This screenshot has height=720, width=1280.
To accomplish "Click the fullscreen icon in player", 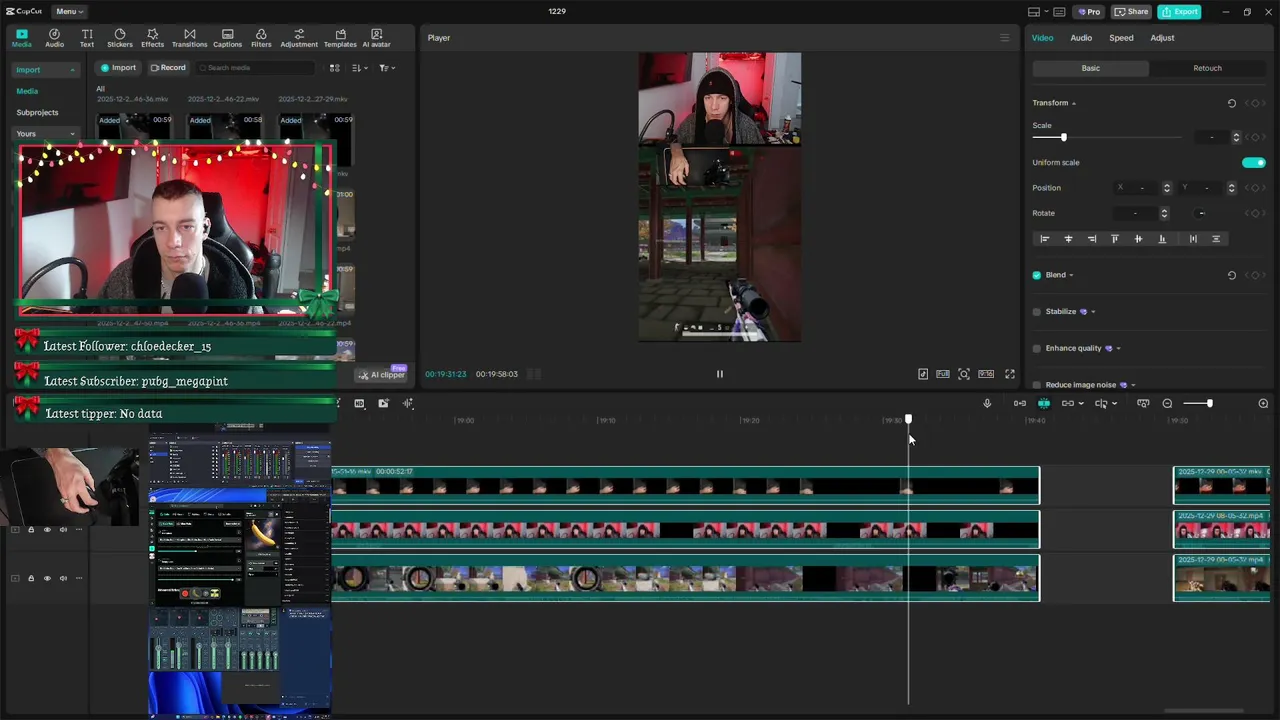I will pos(1010,374).
